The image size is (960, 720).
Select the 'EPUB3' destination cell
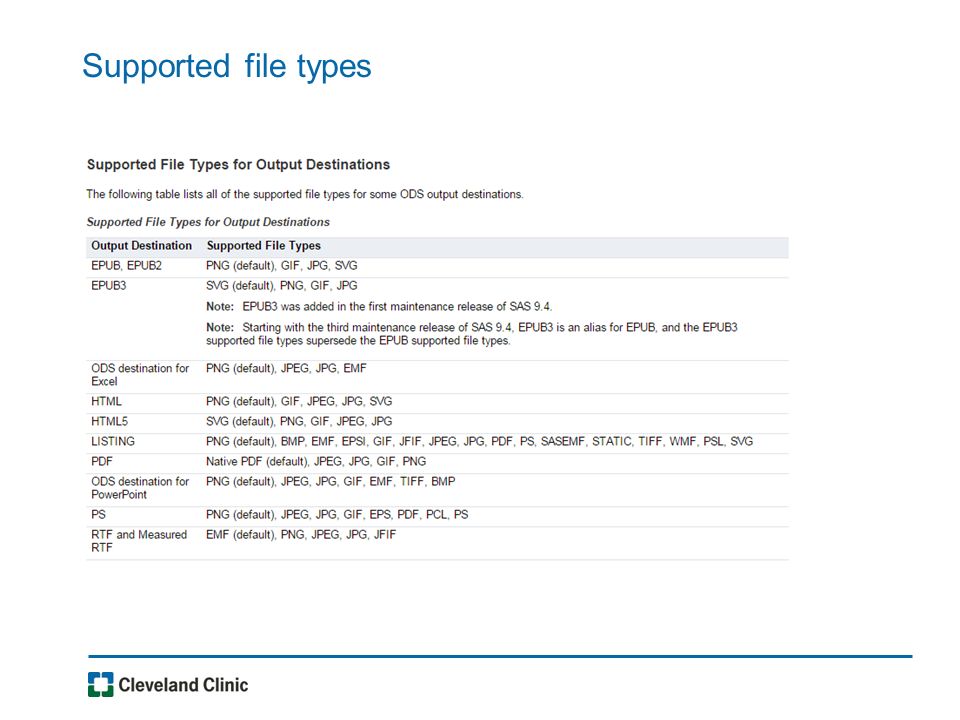109,285
